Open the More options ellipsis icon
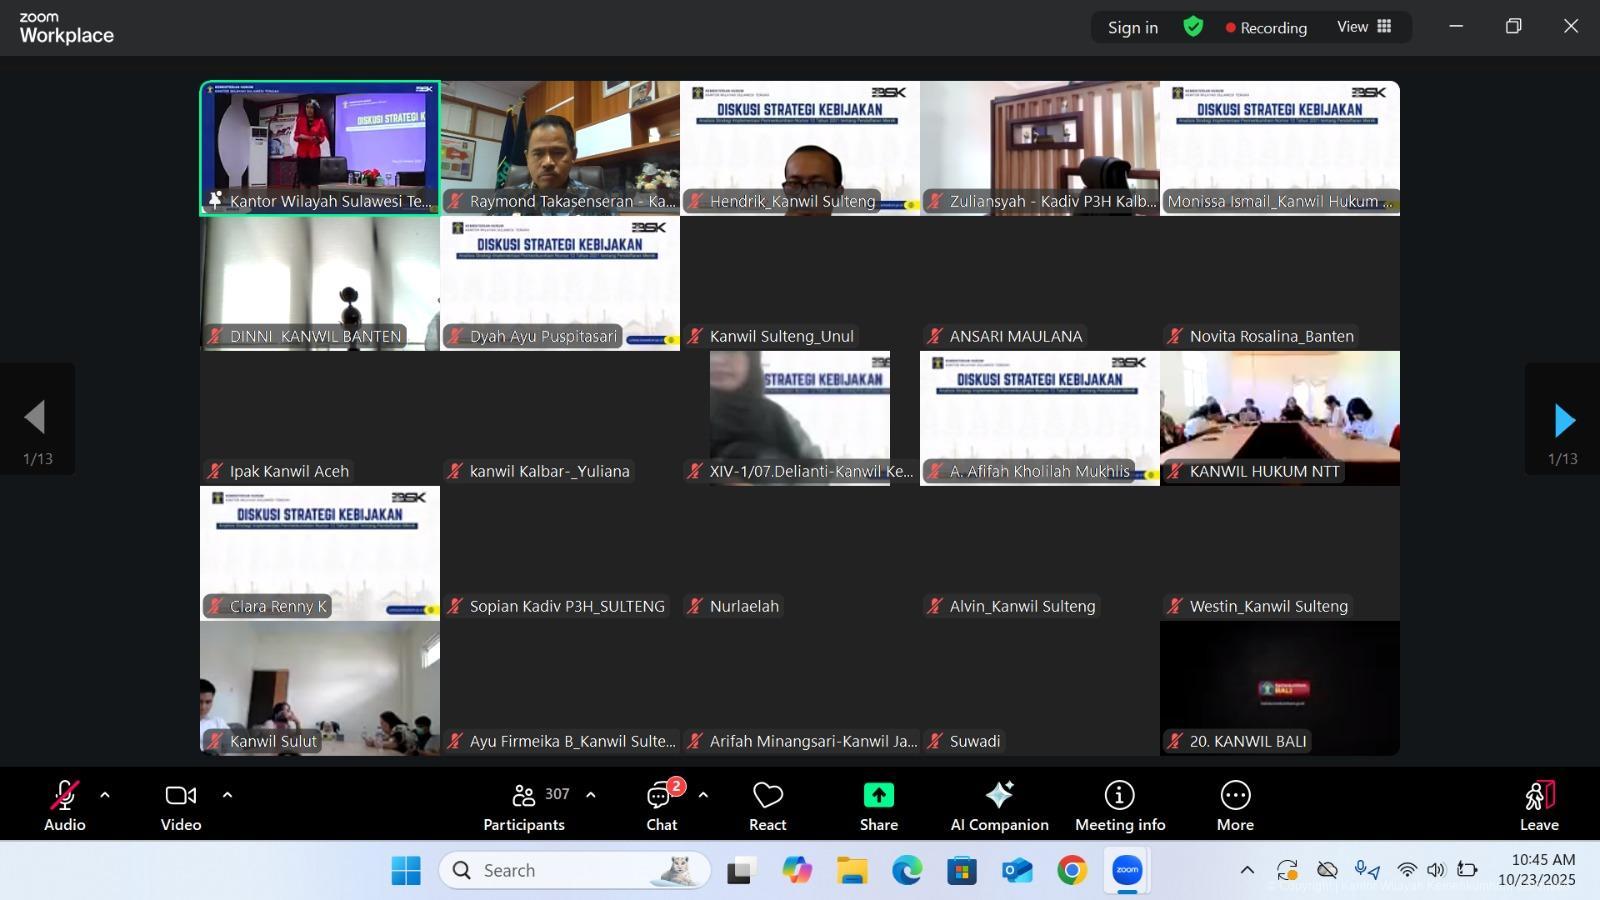1600x900 pixels. (x=1235, y=796)
